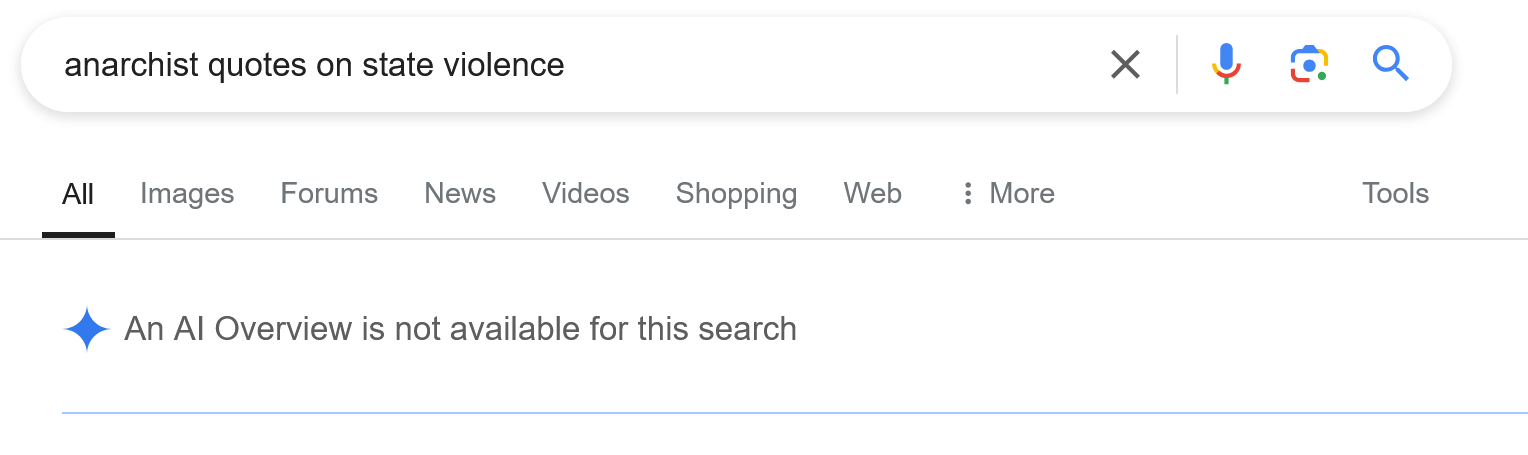1528x455 pixels.
Task: Show the Videos results tab
Action: click(x=586, y=193)
